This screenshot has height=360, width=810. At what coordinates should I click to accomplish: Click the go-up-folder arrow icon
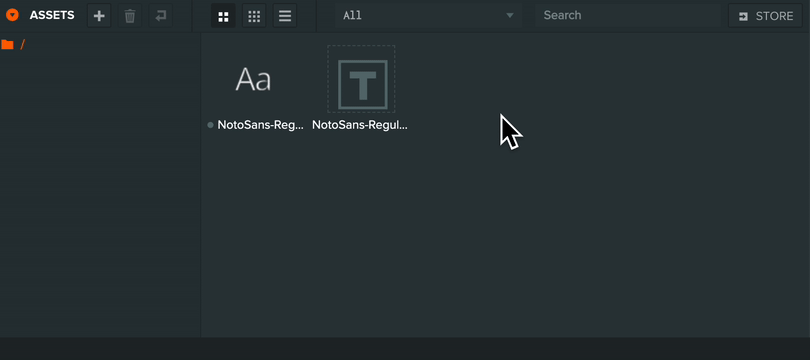(161, 16)
